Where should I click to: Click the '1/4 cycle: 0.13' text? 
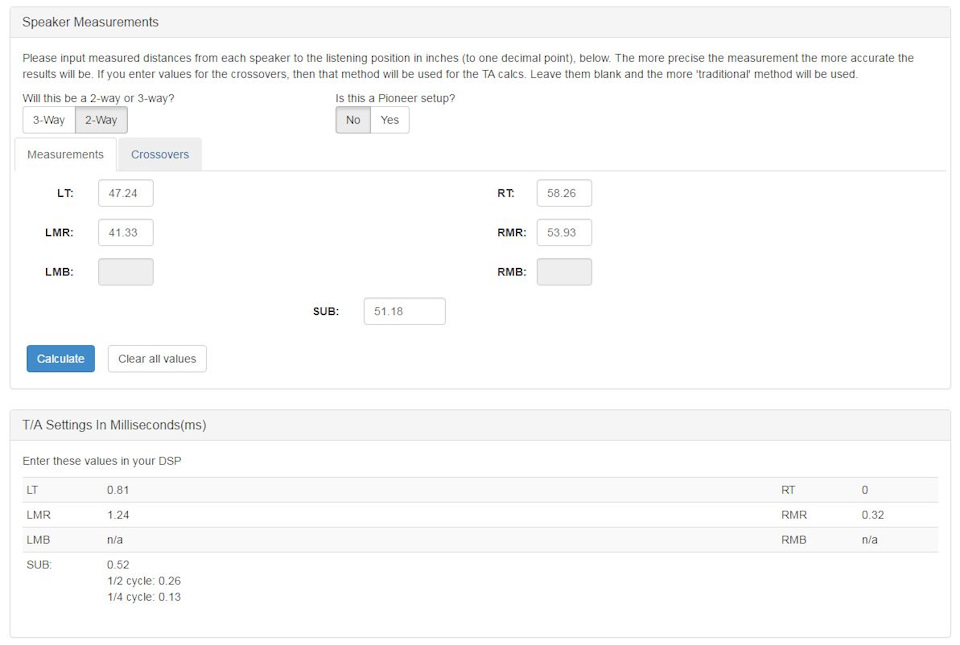[x=144, y=597]
